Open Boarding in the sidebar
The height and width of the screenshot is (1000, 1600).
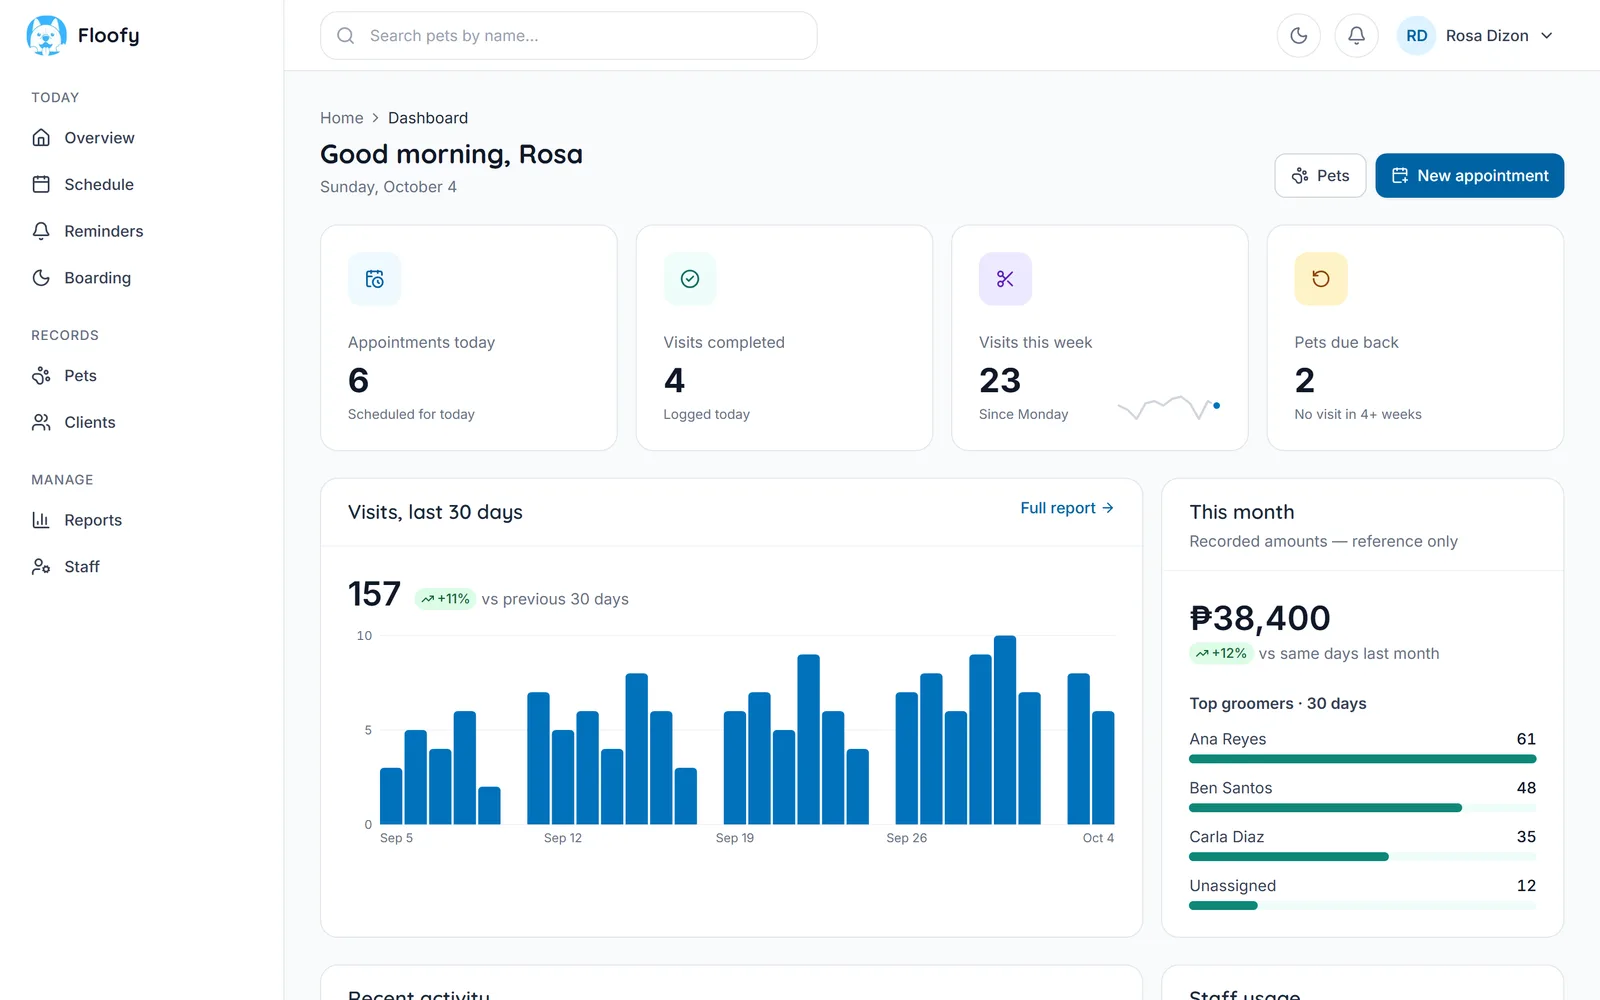tap(141, 278)
